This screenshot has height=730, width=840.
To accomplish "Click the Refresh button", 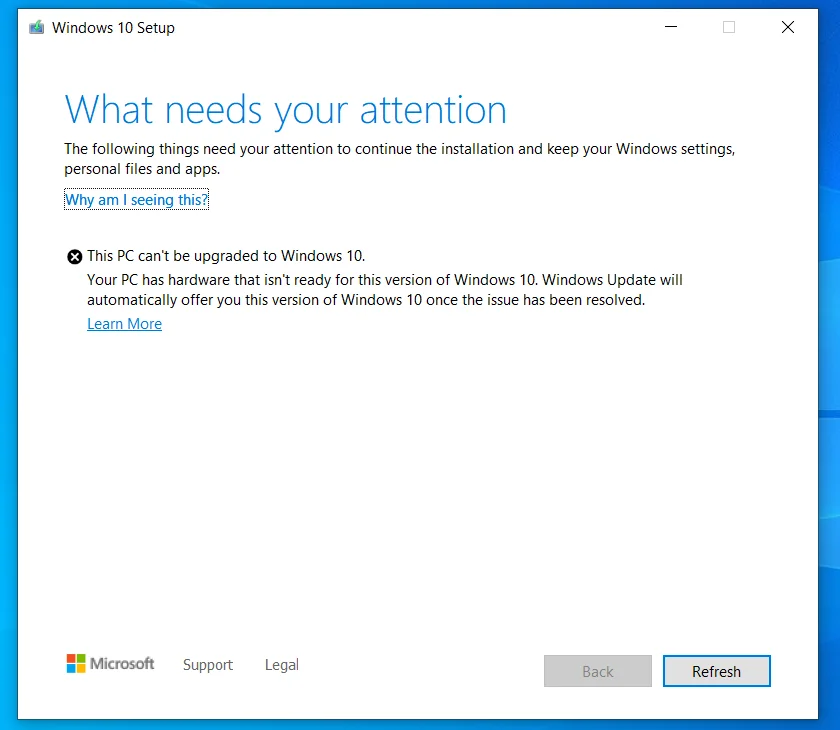I will click(x=717, y=671).
